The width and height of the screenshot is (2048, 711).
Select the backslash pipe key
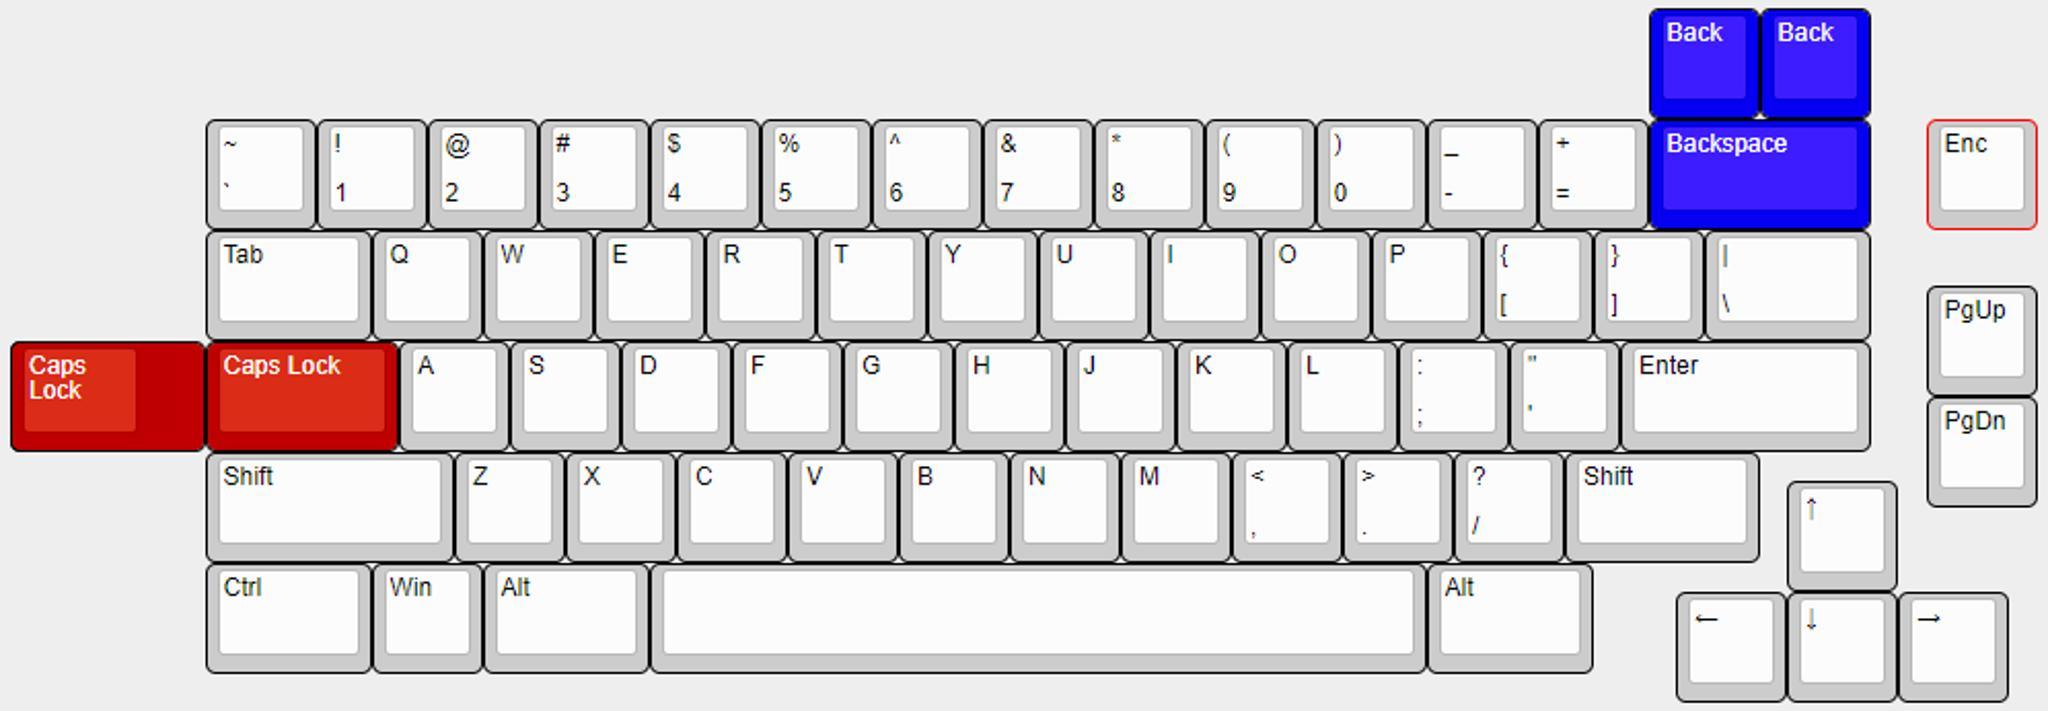(x=1788, y=286)
